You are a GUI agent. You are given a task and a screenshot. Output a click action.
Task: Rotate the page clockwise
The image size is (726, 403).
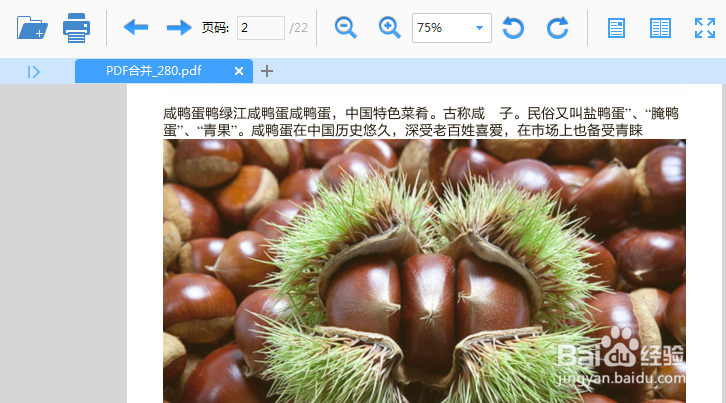(x=557, y=28)
